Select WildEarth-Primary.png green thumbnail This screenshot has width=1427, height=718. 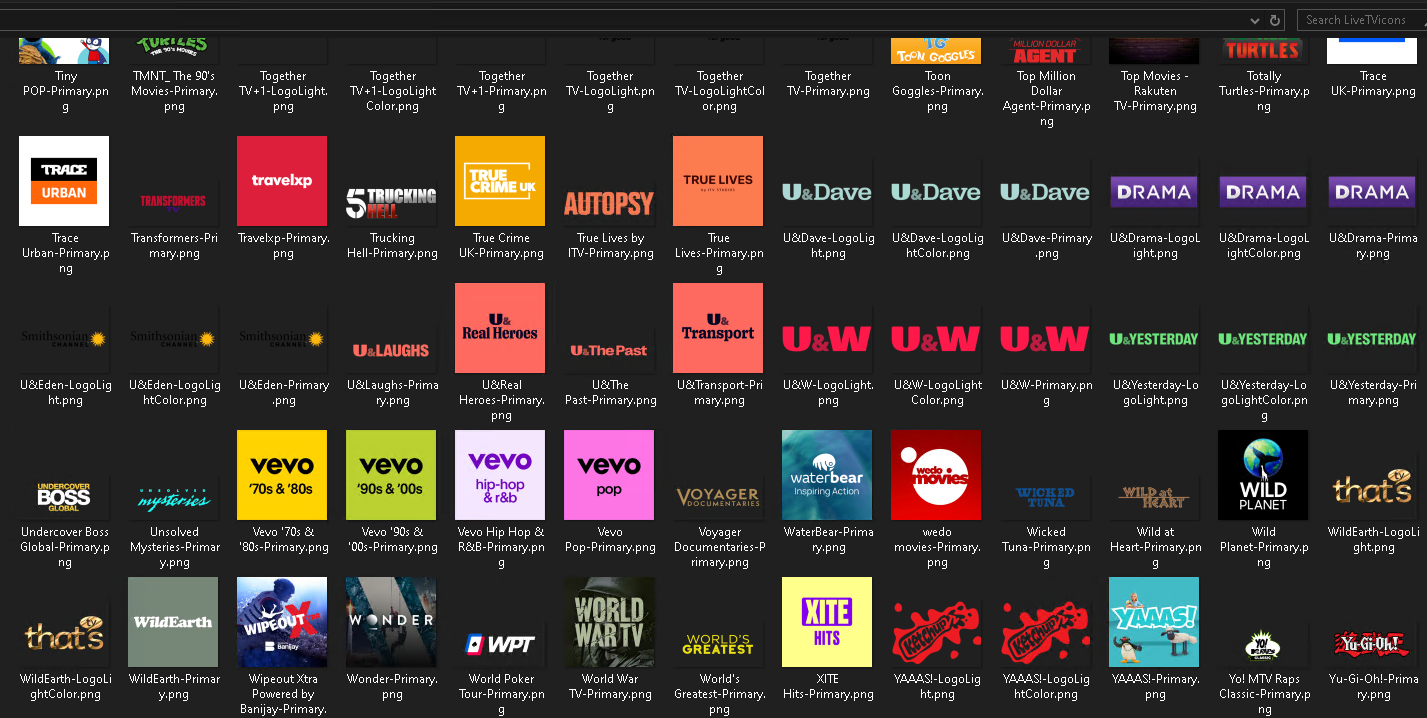(173, 622)
